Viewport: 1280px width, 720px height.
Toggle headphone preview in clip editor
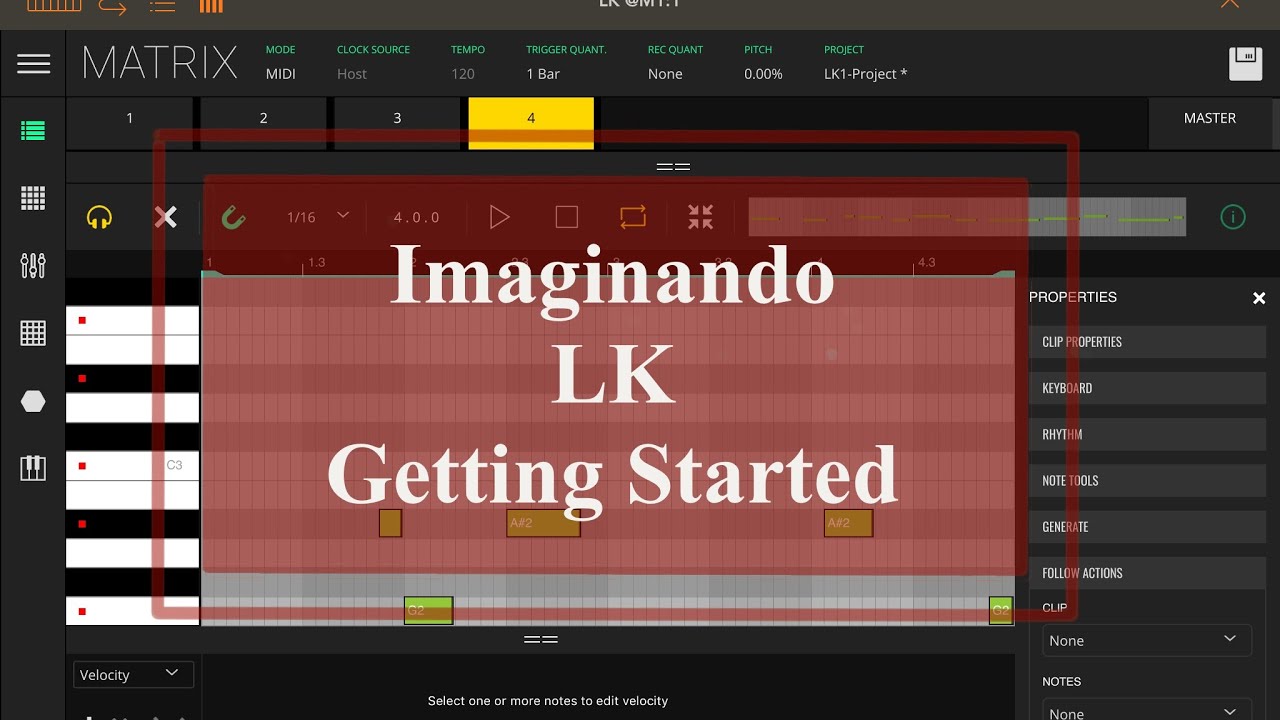click(99, 217)
